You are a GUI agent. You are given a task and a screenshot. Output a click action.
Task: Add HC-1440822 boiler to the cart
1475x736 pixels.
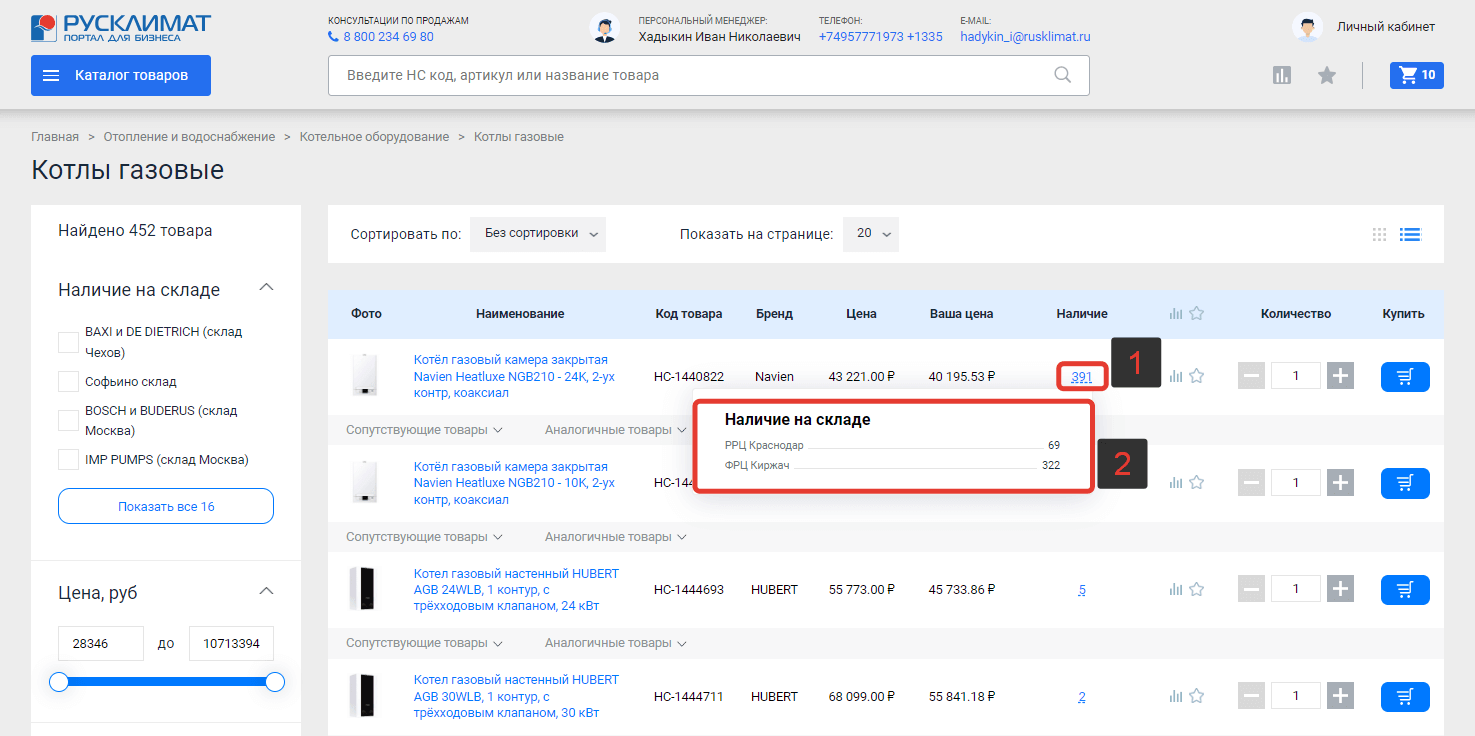click(x=1405, y=377)
